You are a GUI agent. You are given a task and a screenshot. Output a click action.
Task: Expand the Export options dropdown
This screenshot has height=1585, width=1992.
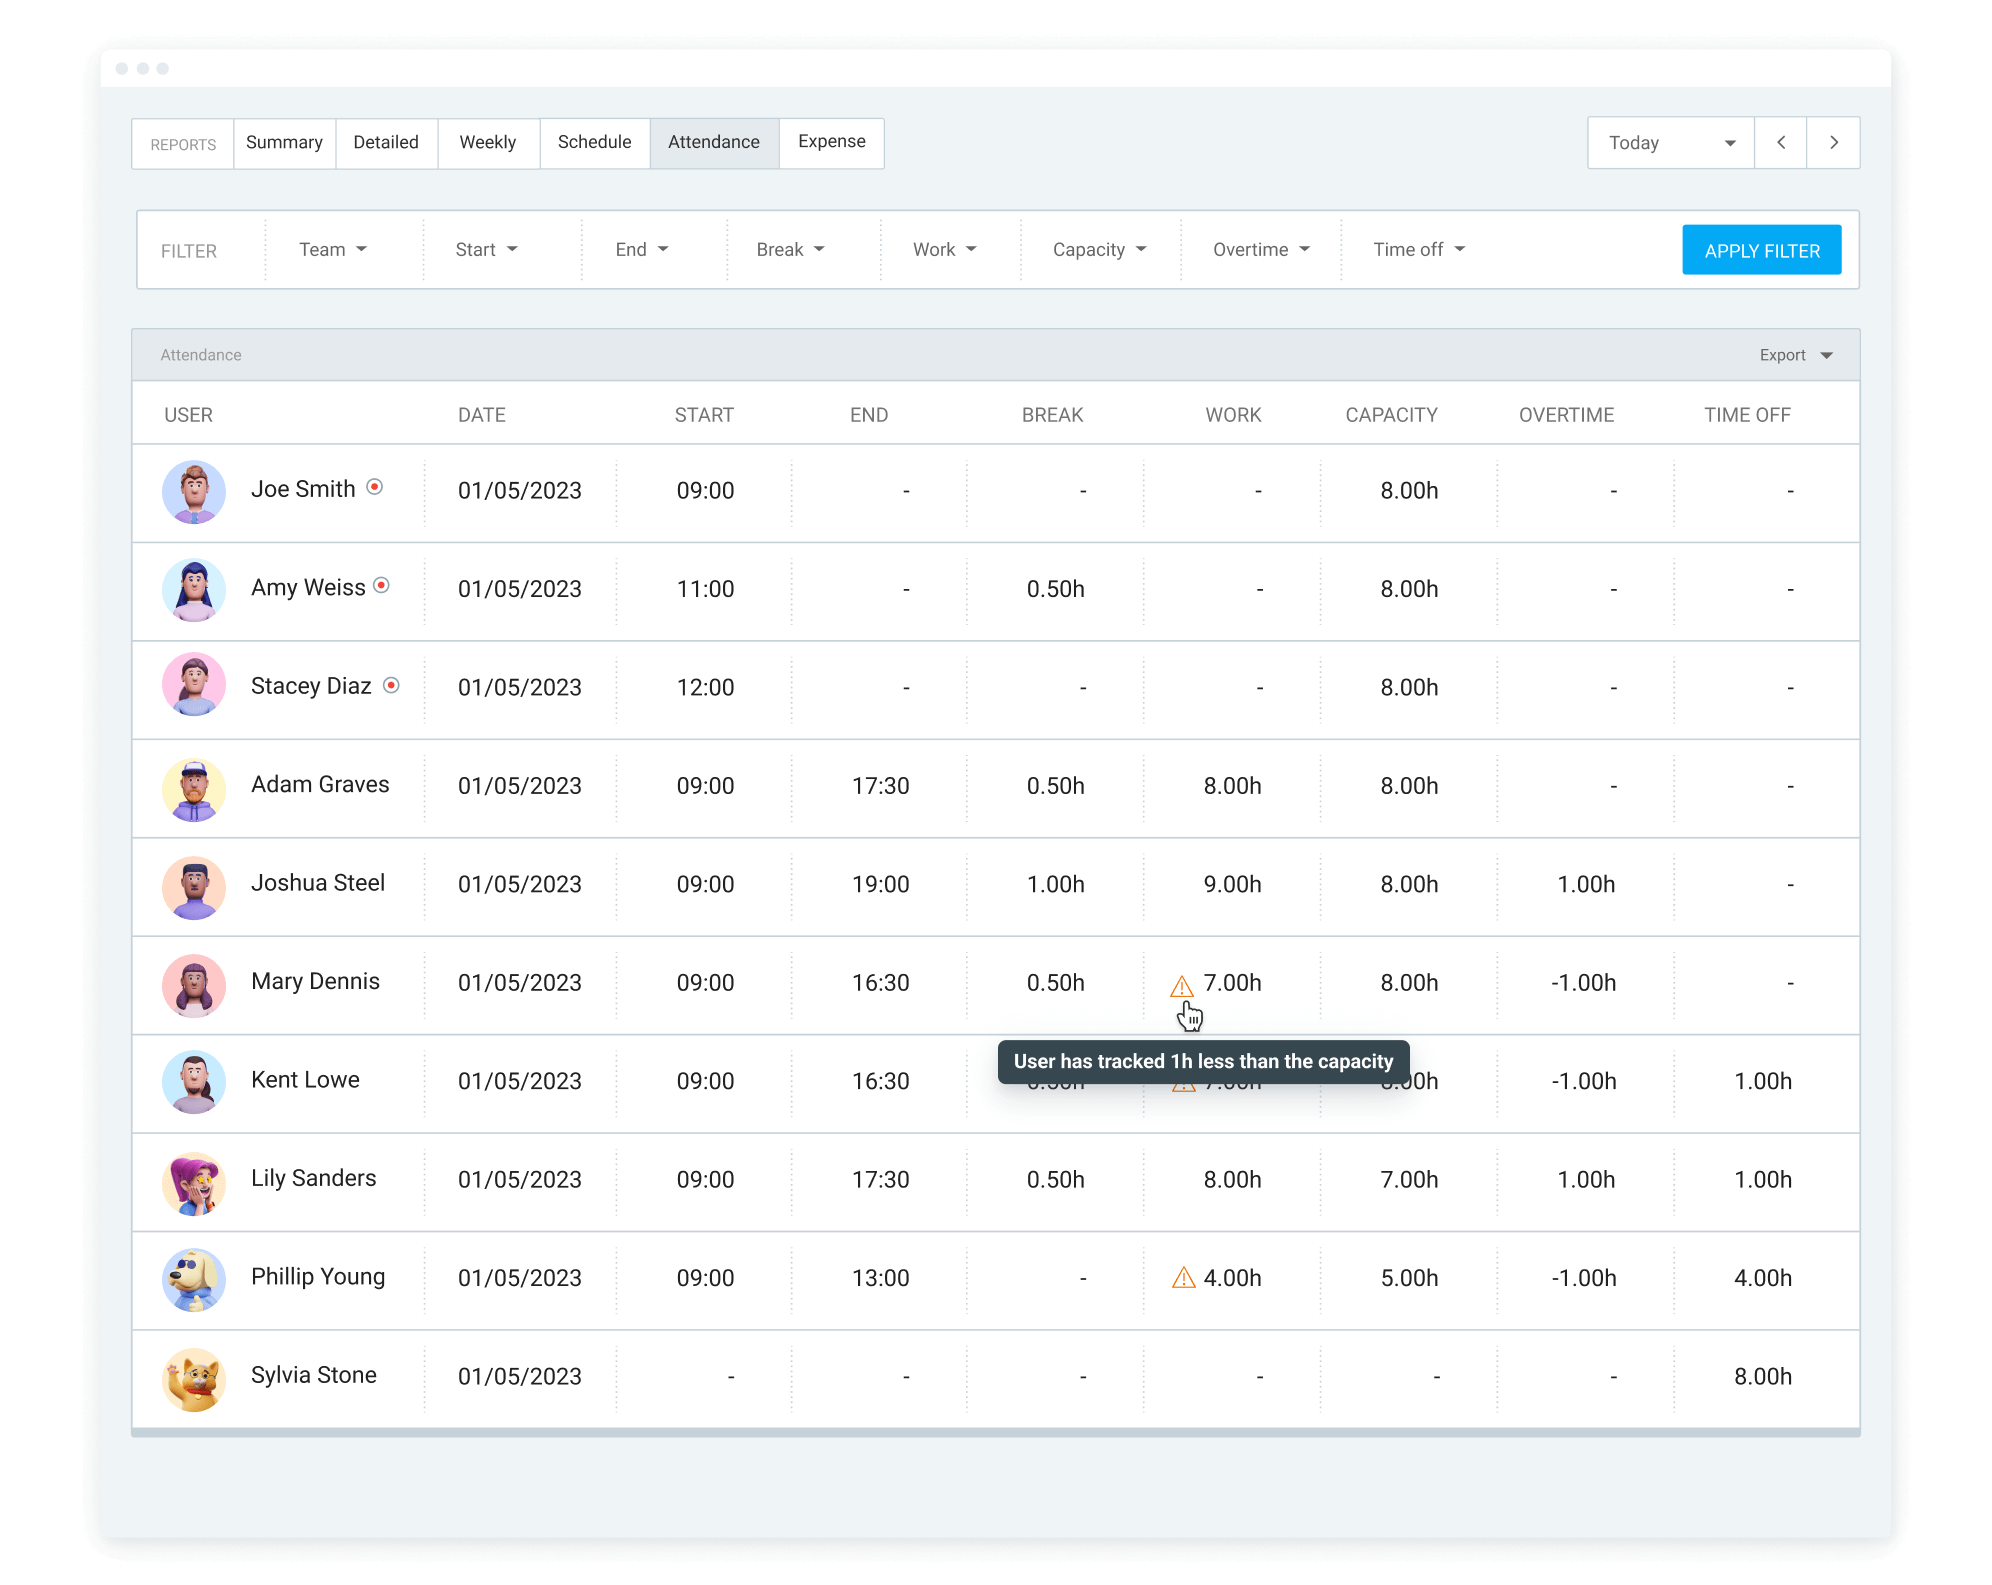(1794, 355)
